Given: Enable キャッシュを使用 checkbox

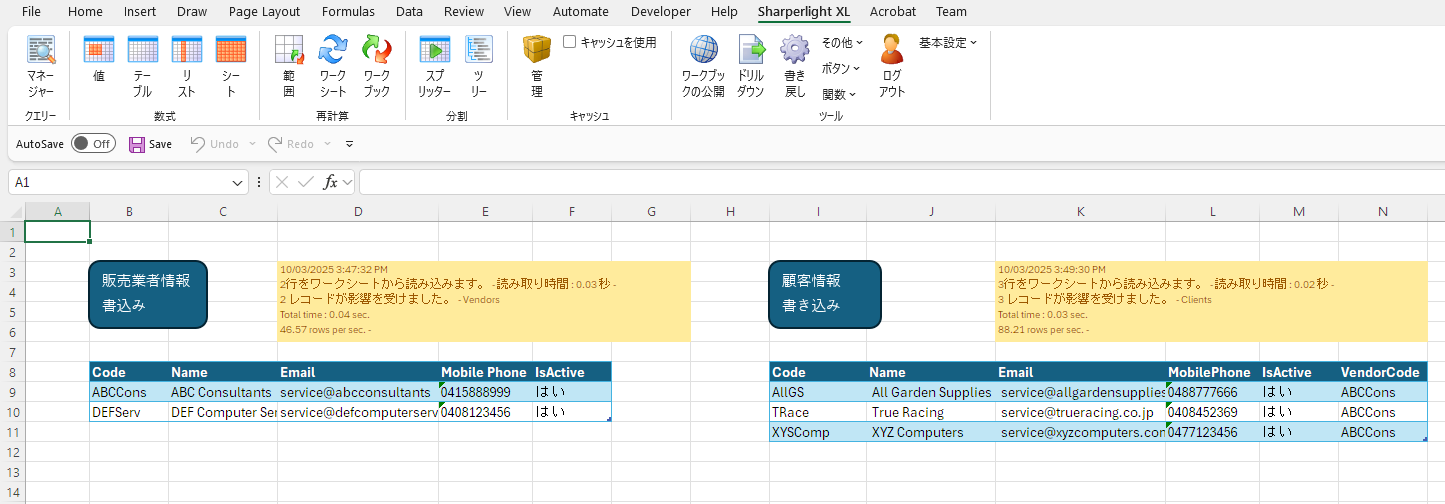Looking at the screenshot, I should pos(569,42).
